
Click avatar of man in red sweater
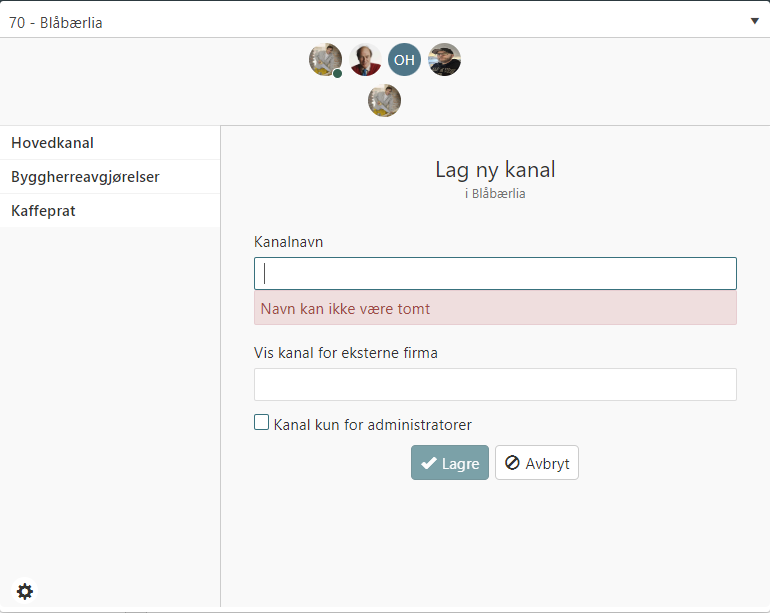(x=365, y=60)
